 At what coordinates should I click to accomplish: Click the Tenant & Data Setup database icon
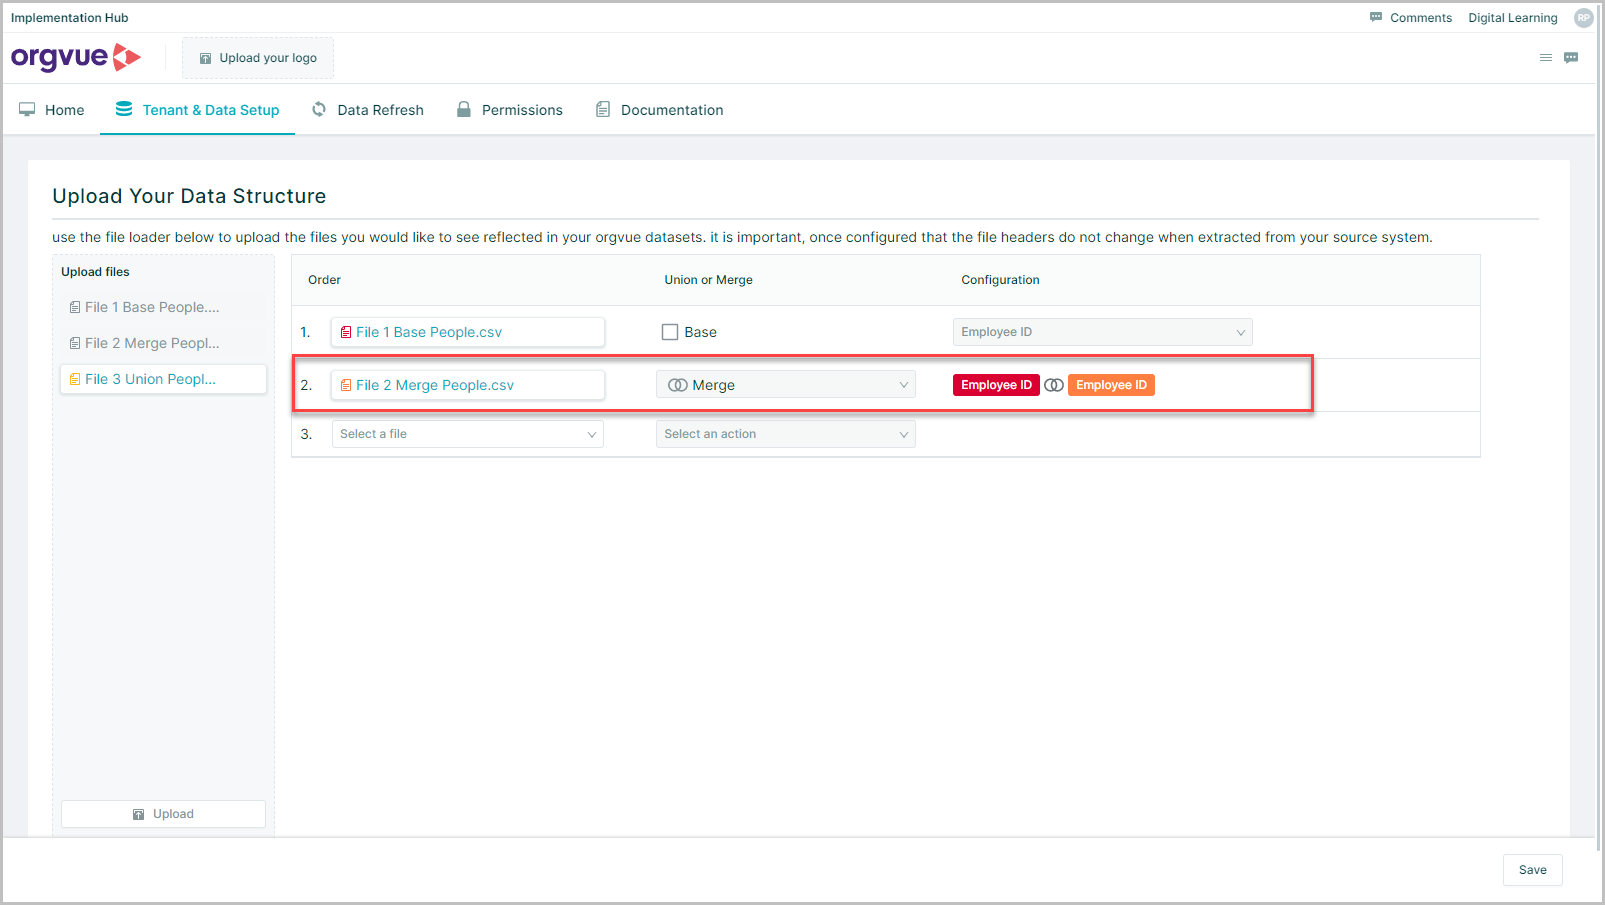124,109
